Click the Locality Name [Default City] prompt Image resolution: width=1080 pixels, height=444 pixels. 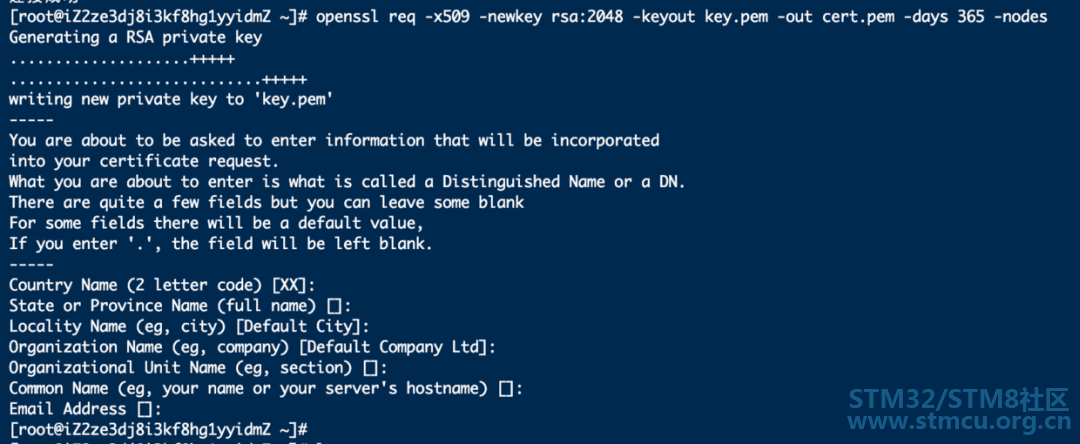189,326
